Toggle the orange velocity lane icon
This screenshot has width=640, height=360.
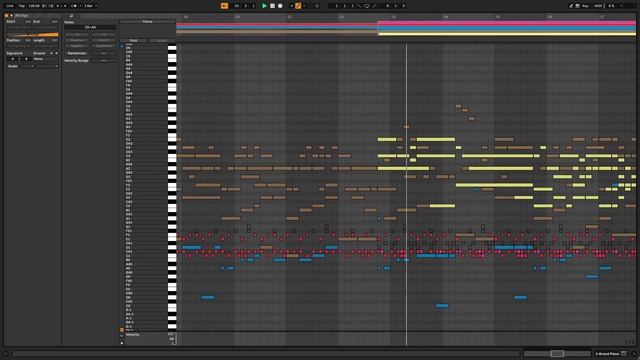click(x=122, y=330)
